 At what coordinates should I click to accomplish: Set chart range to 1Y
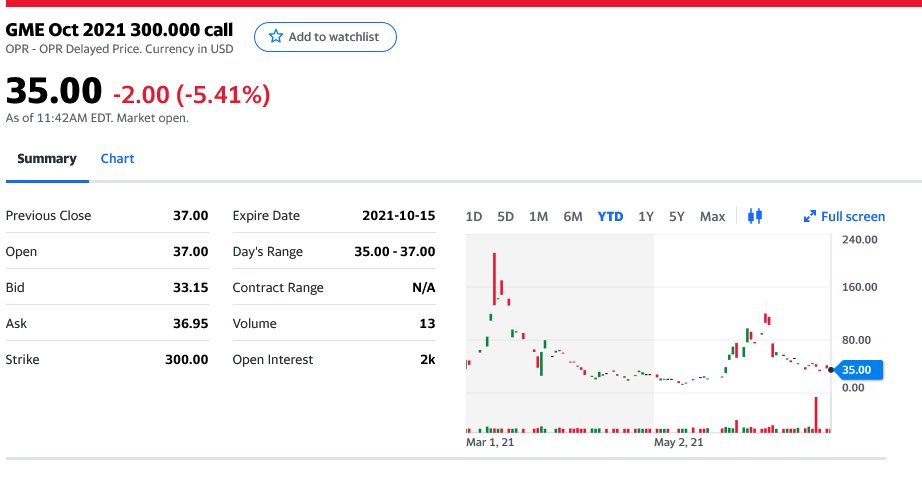[646, 216]
